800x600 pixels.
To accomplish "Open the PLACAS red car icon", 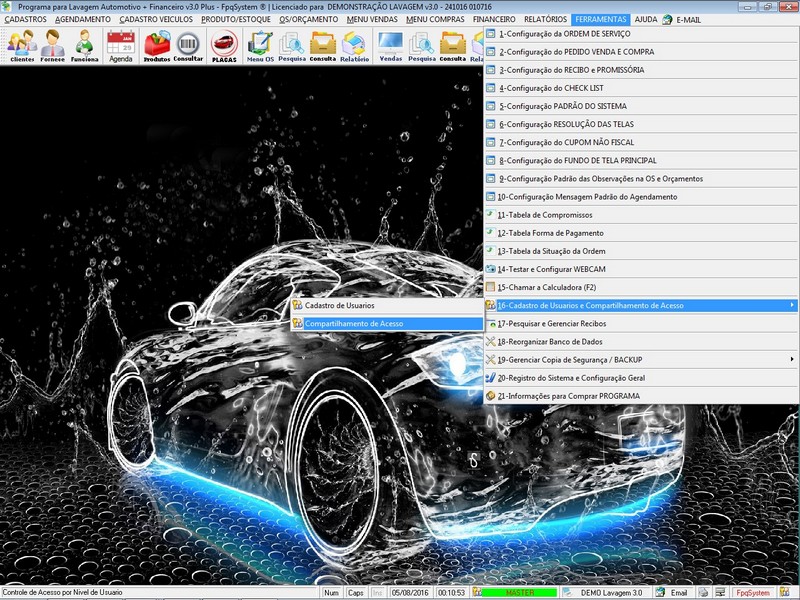I will (225, 45).
